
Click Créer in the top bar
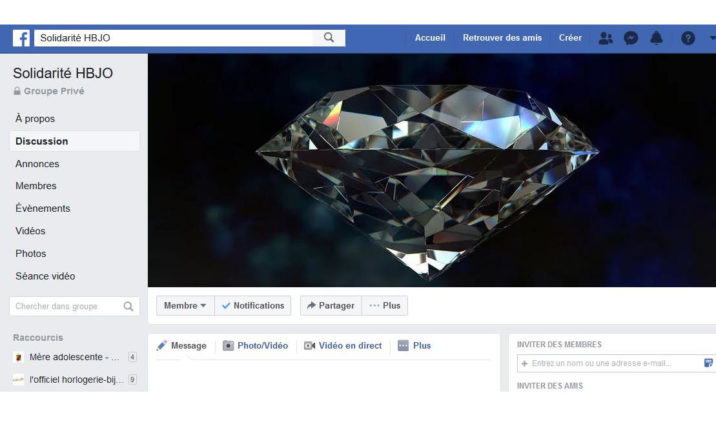pyautogui.click(x=570, y=38)
